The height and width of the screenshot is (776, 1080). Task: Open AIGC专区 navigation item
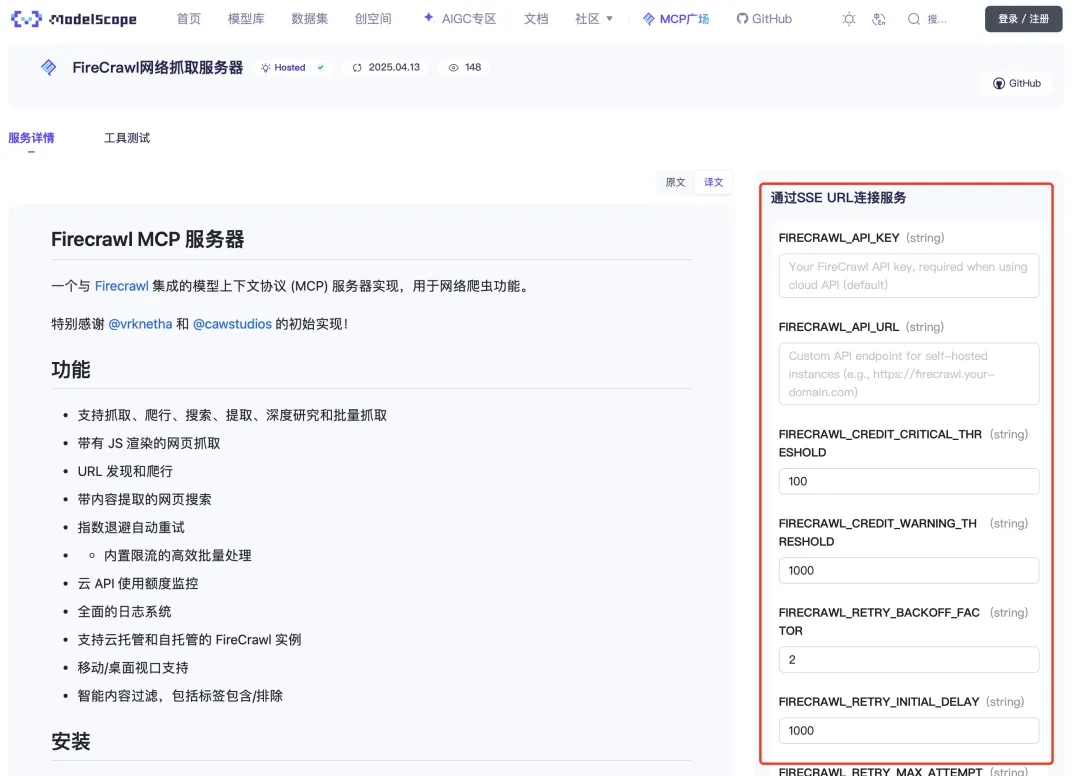(x=459, y=19)
